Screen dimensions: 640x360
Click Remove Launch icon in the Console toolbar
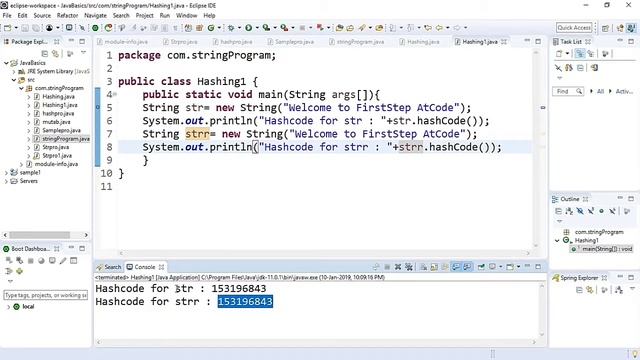tap(398, 267)
